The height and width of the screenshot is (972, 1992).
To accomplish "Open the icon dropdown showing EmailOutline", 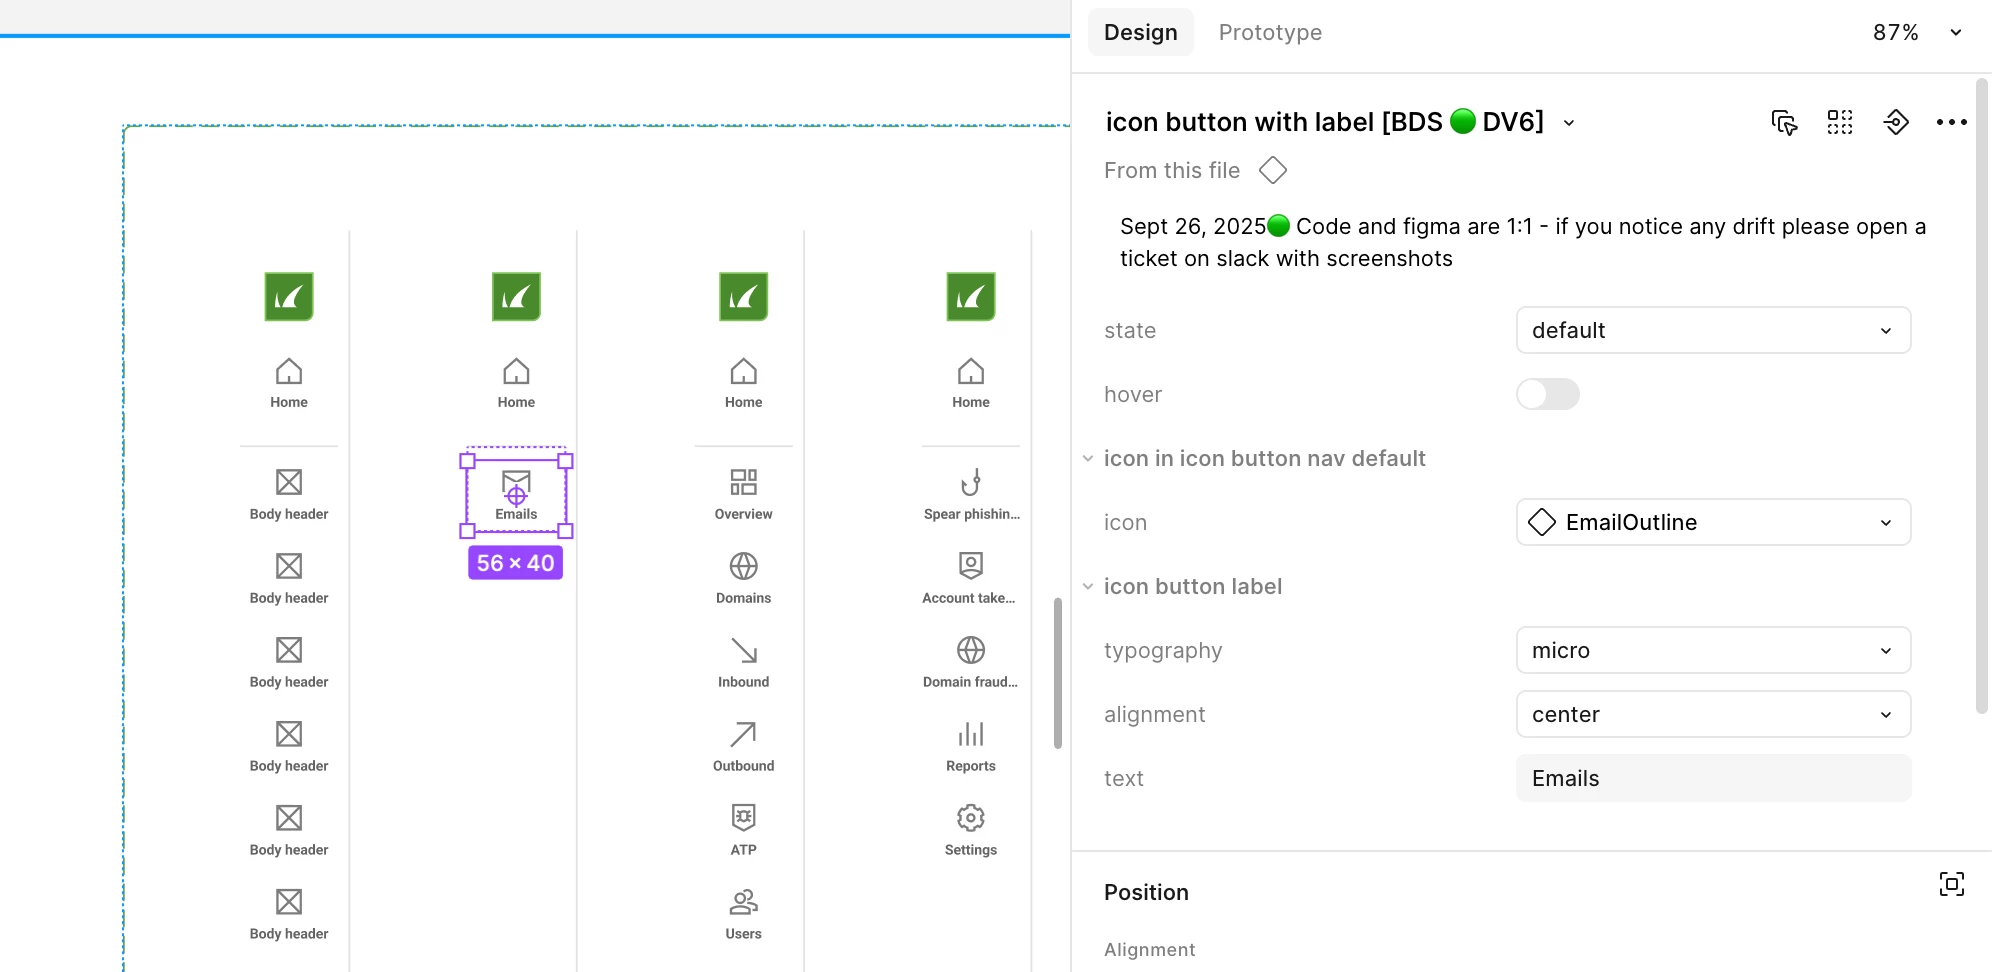I will tap(1713, 522).
